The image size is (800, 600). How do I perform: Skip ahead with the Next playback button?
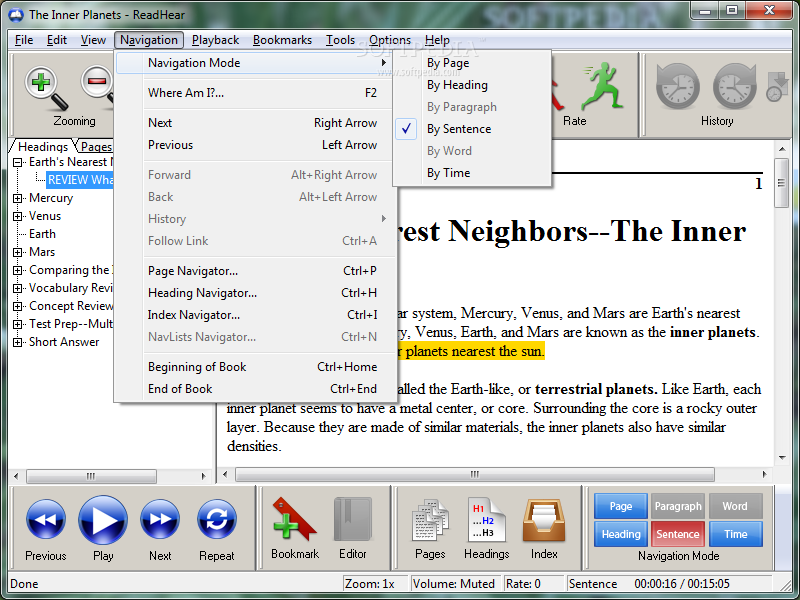tap(160, 519)
